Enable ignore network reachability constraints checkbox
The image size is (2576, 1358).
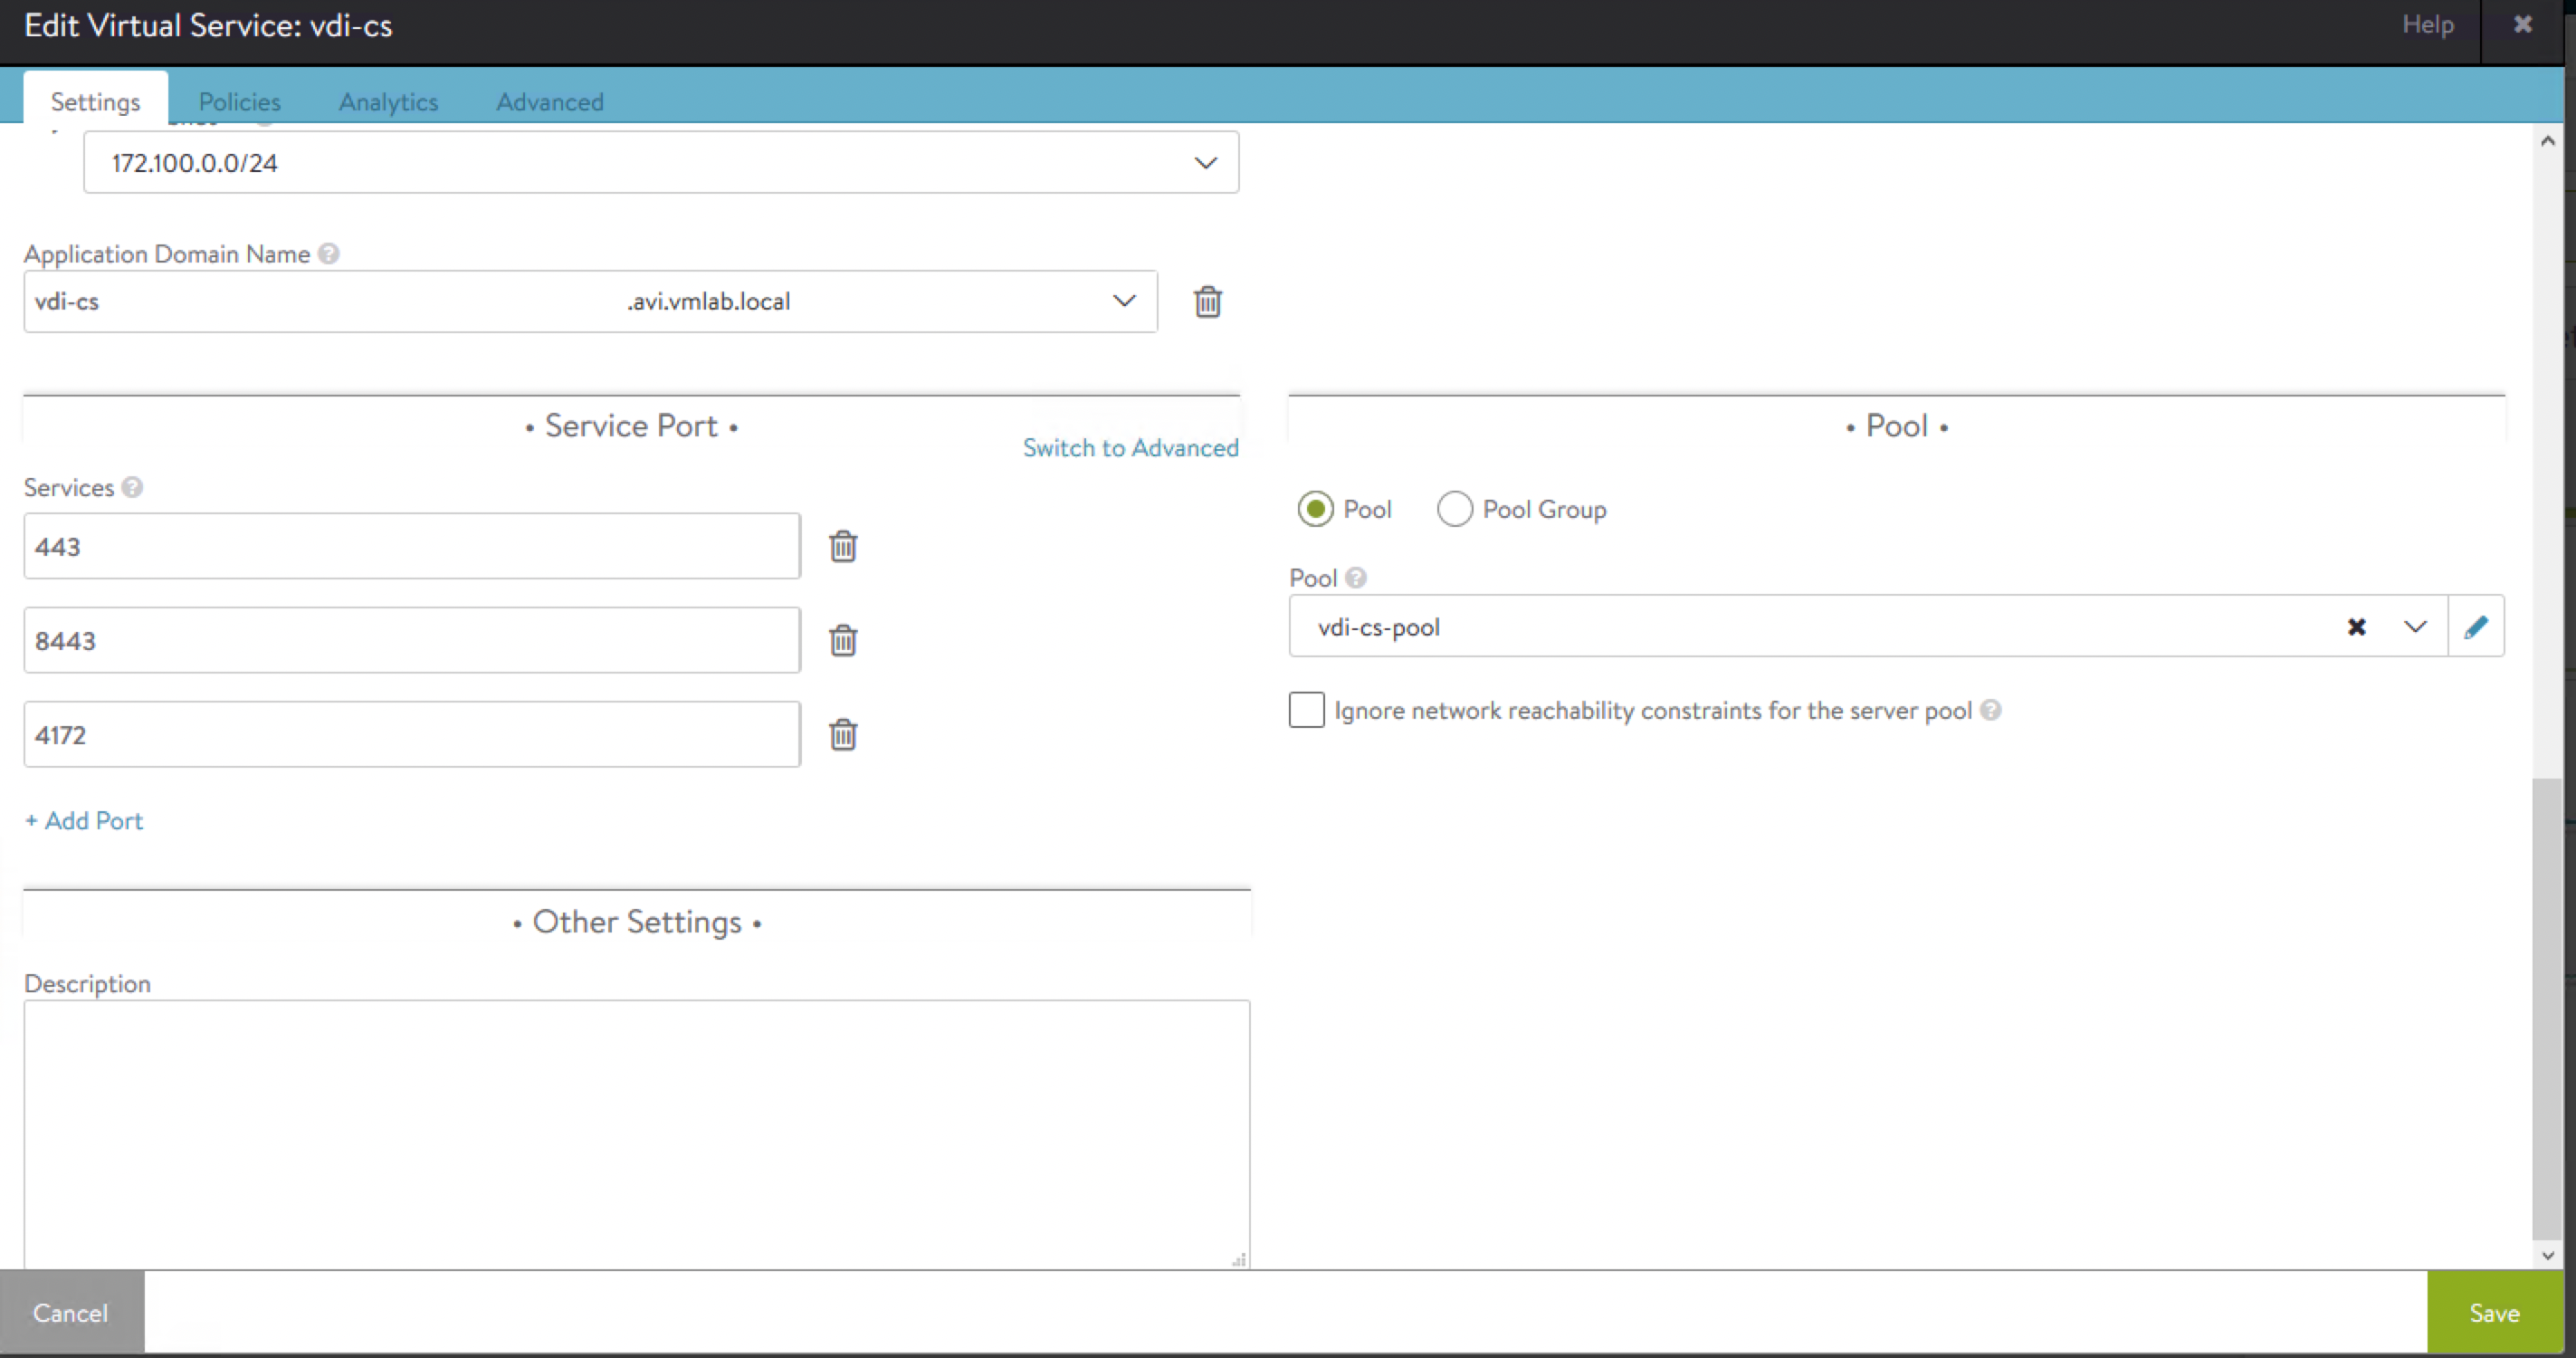pyautogui.click(x=1306, y=710)
